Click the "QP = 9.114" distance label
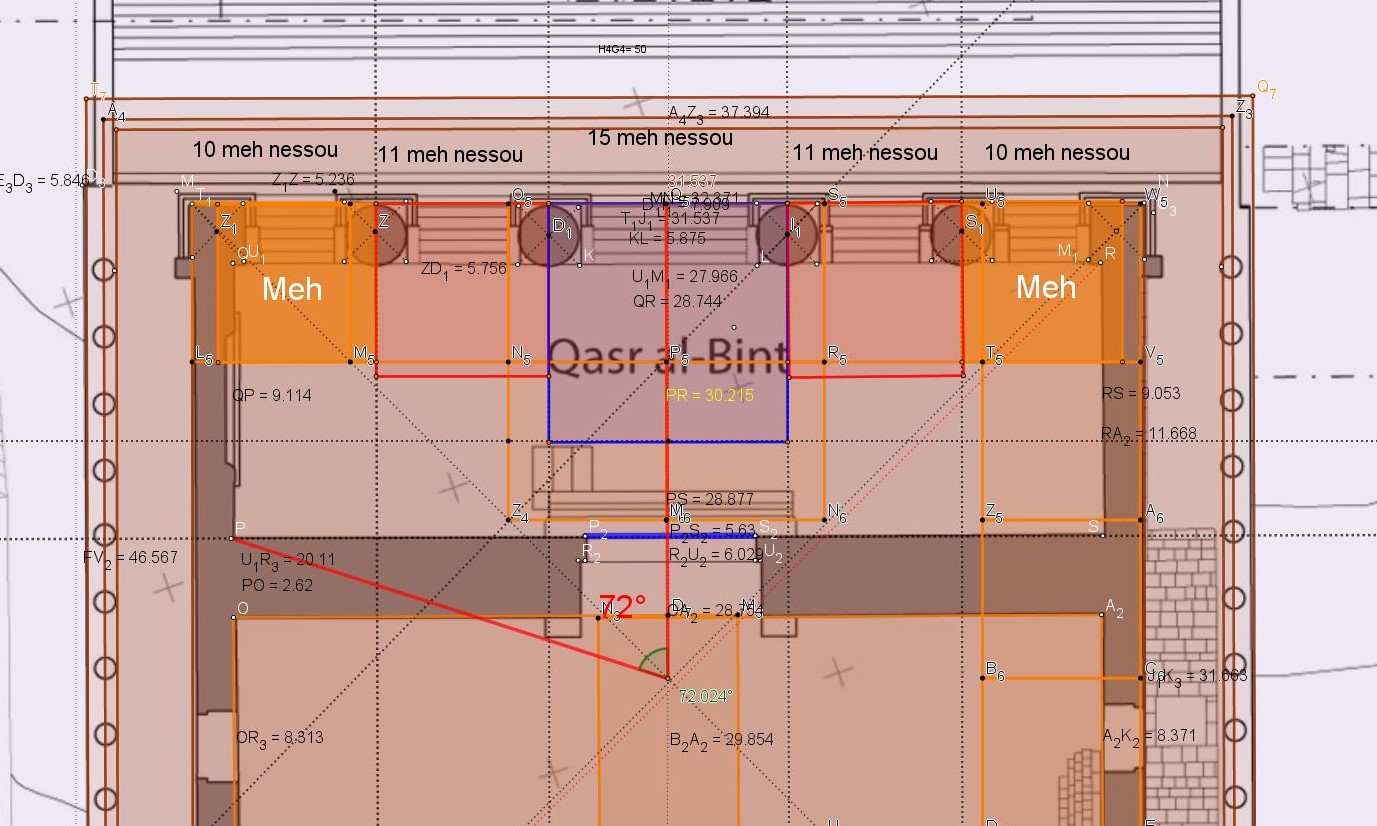Viewport: 1377px width, 826px height. pyautogui.click(x=271, y=396)
